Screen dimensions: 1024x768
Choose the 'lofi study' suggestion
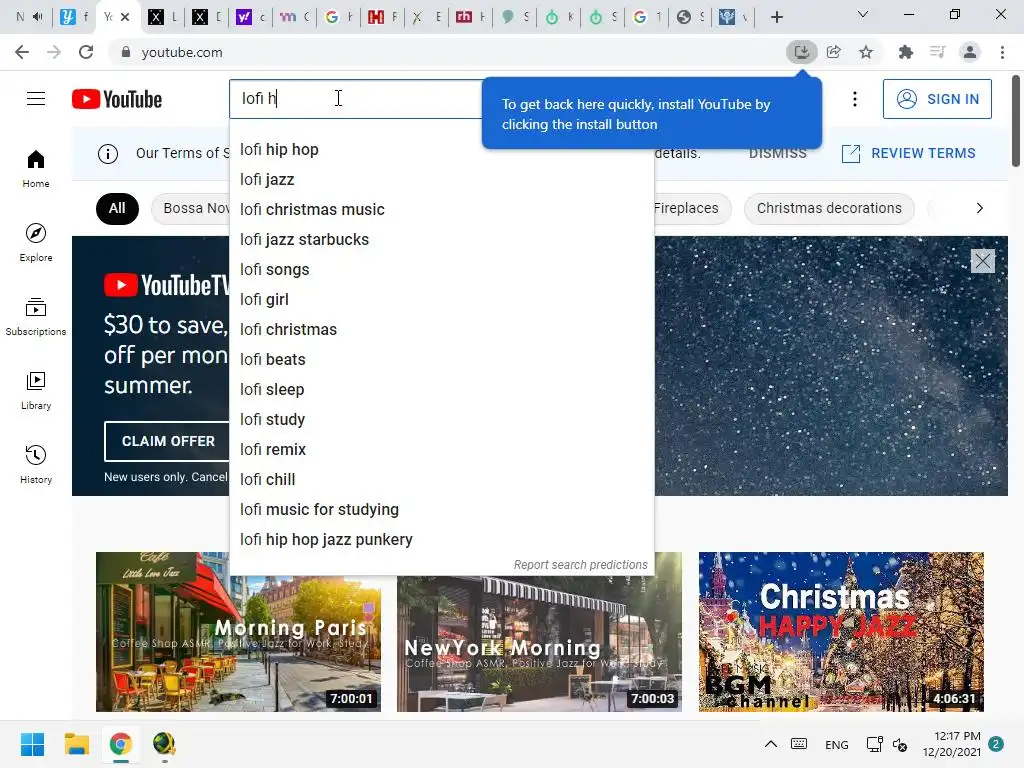pyautogui.click(x=441, y=420)
